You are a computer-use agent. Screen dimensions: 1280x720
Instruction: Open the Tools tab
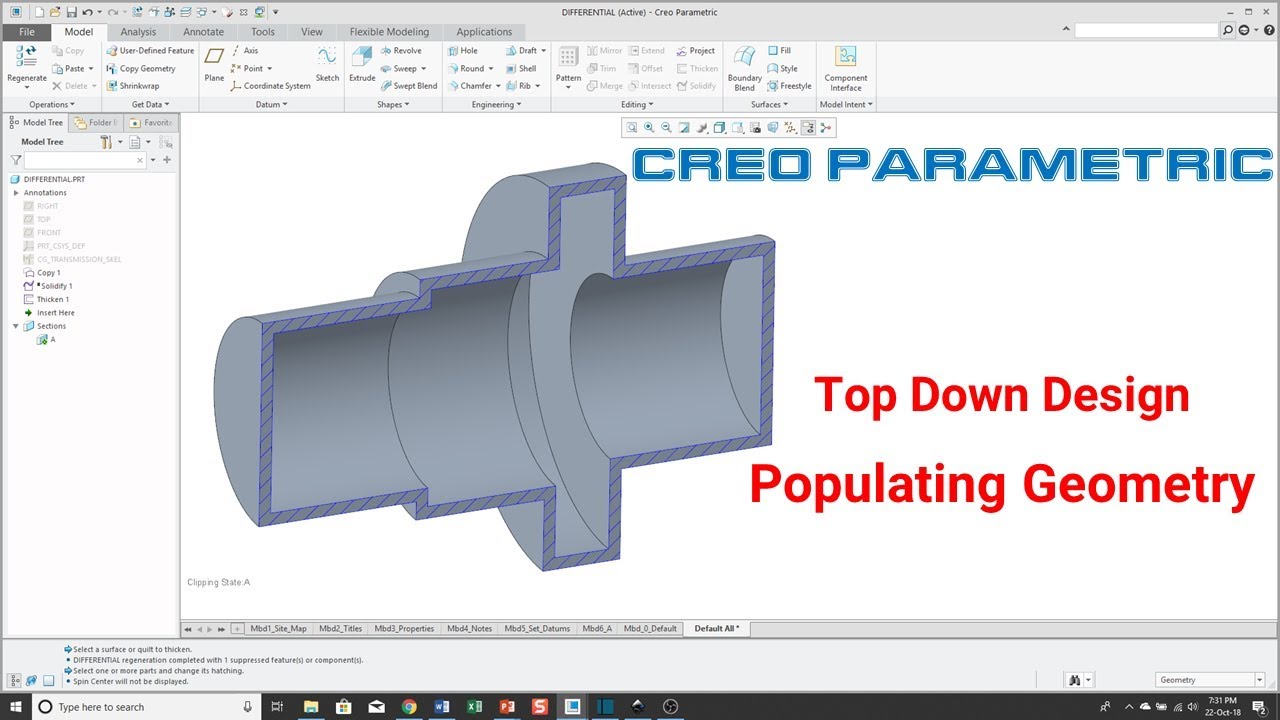pyautogui.click(x=263, y=32)
